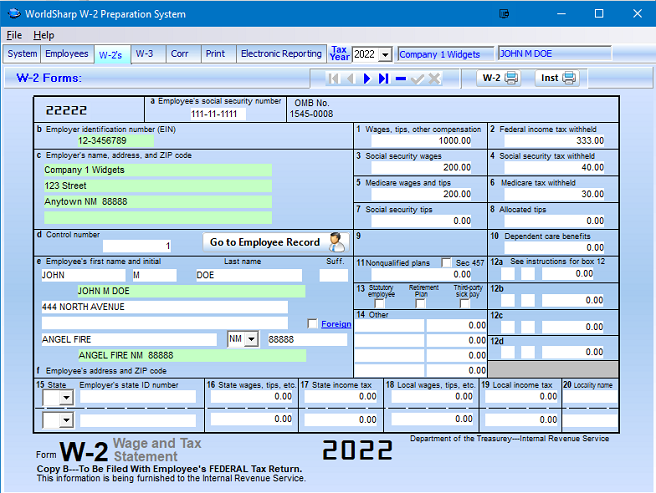Screen dimensions: 656x493
Task: Go to the previous W-2 record
Action: [350, 78]
